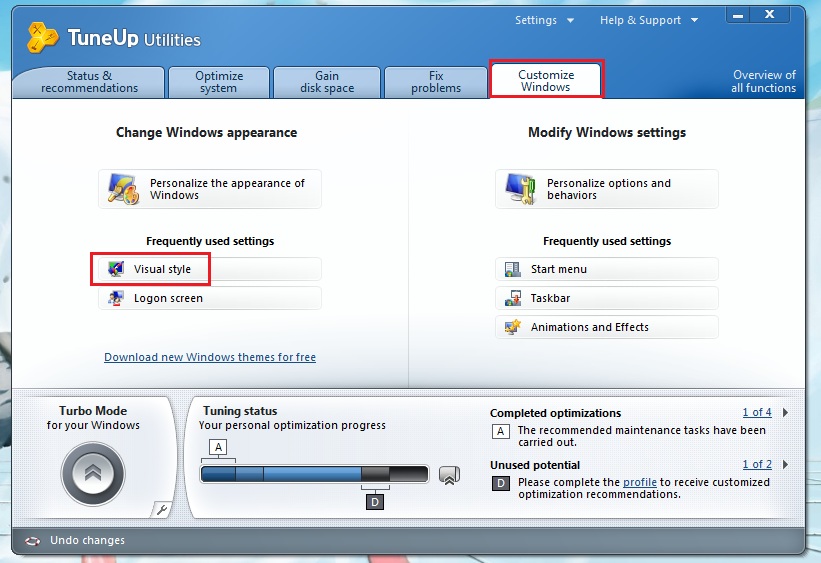
Task: Toggle the Turbo Mode round button
Action: (x=93, y=473)
